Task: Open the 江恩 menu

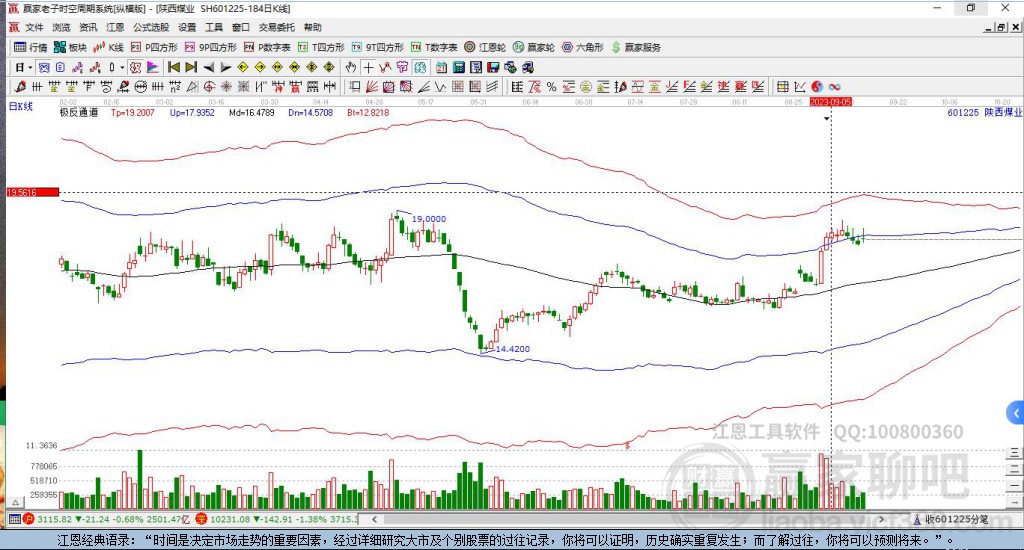Action: tap(115, 27)
